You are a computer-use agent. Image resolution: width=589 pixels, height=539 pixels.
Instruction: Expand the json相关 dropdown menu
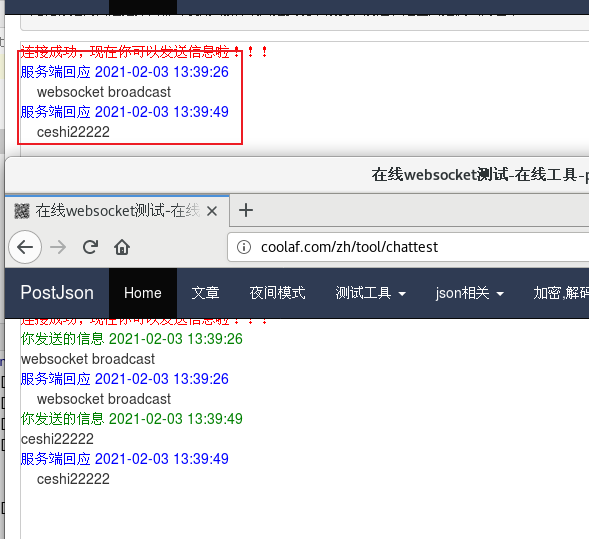click(x=470, y=293)
